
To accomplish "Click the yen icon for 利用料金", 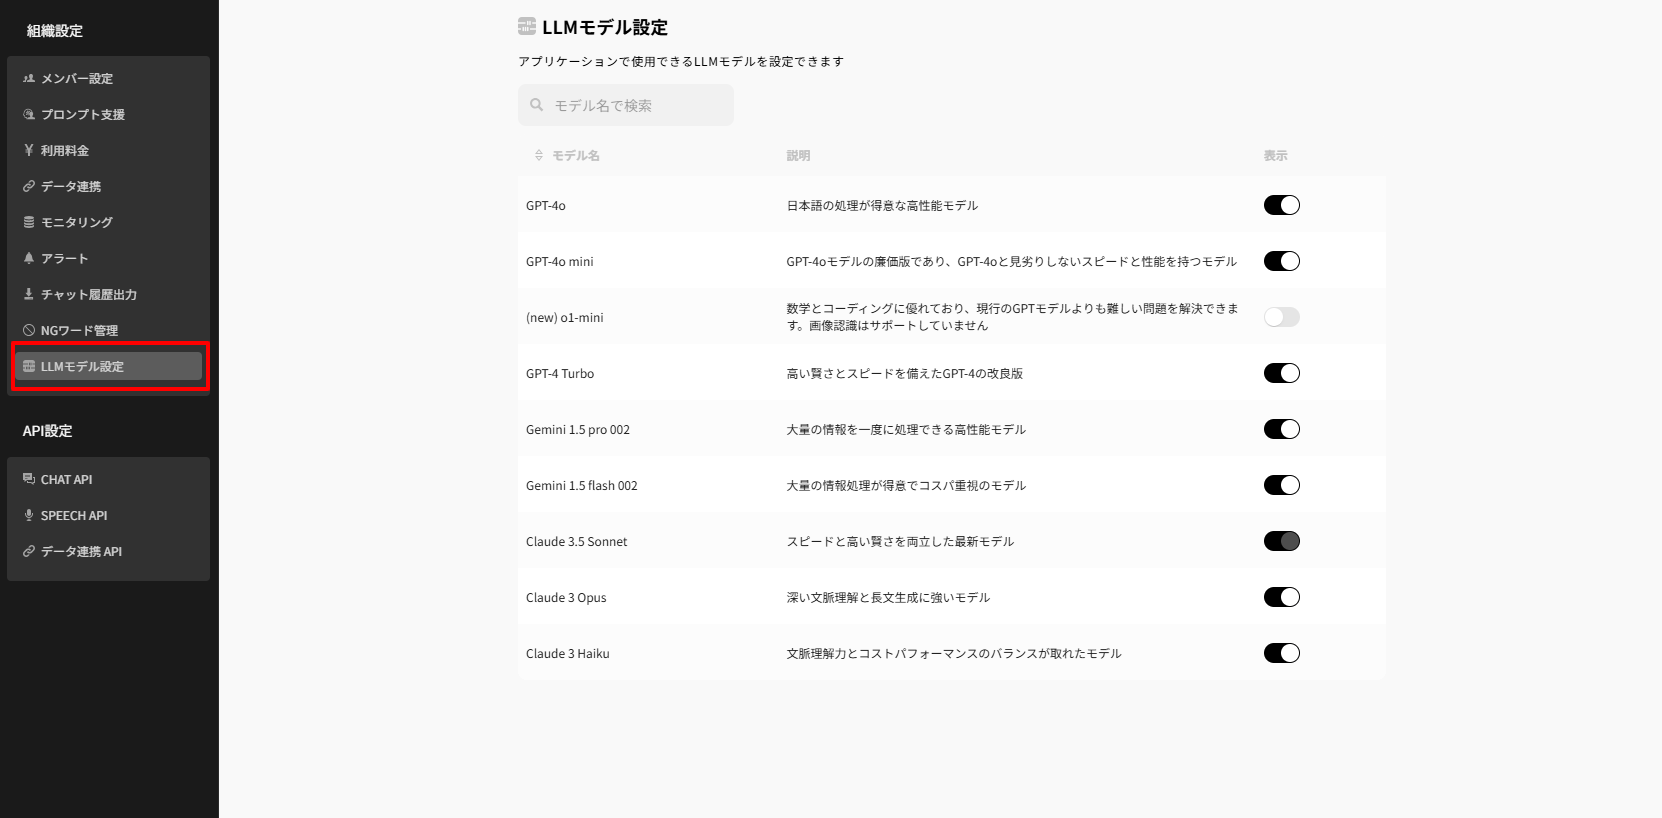I will coord(29,150).
